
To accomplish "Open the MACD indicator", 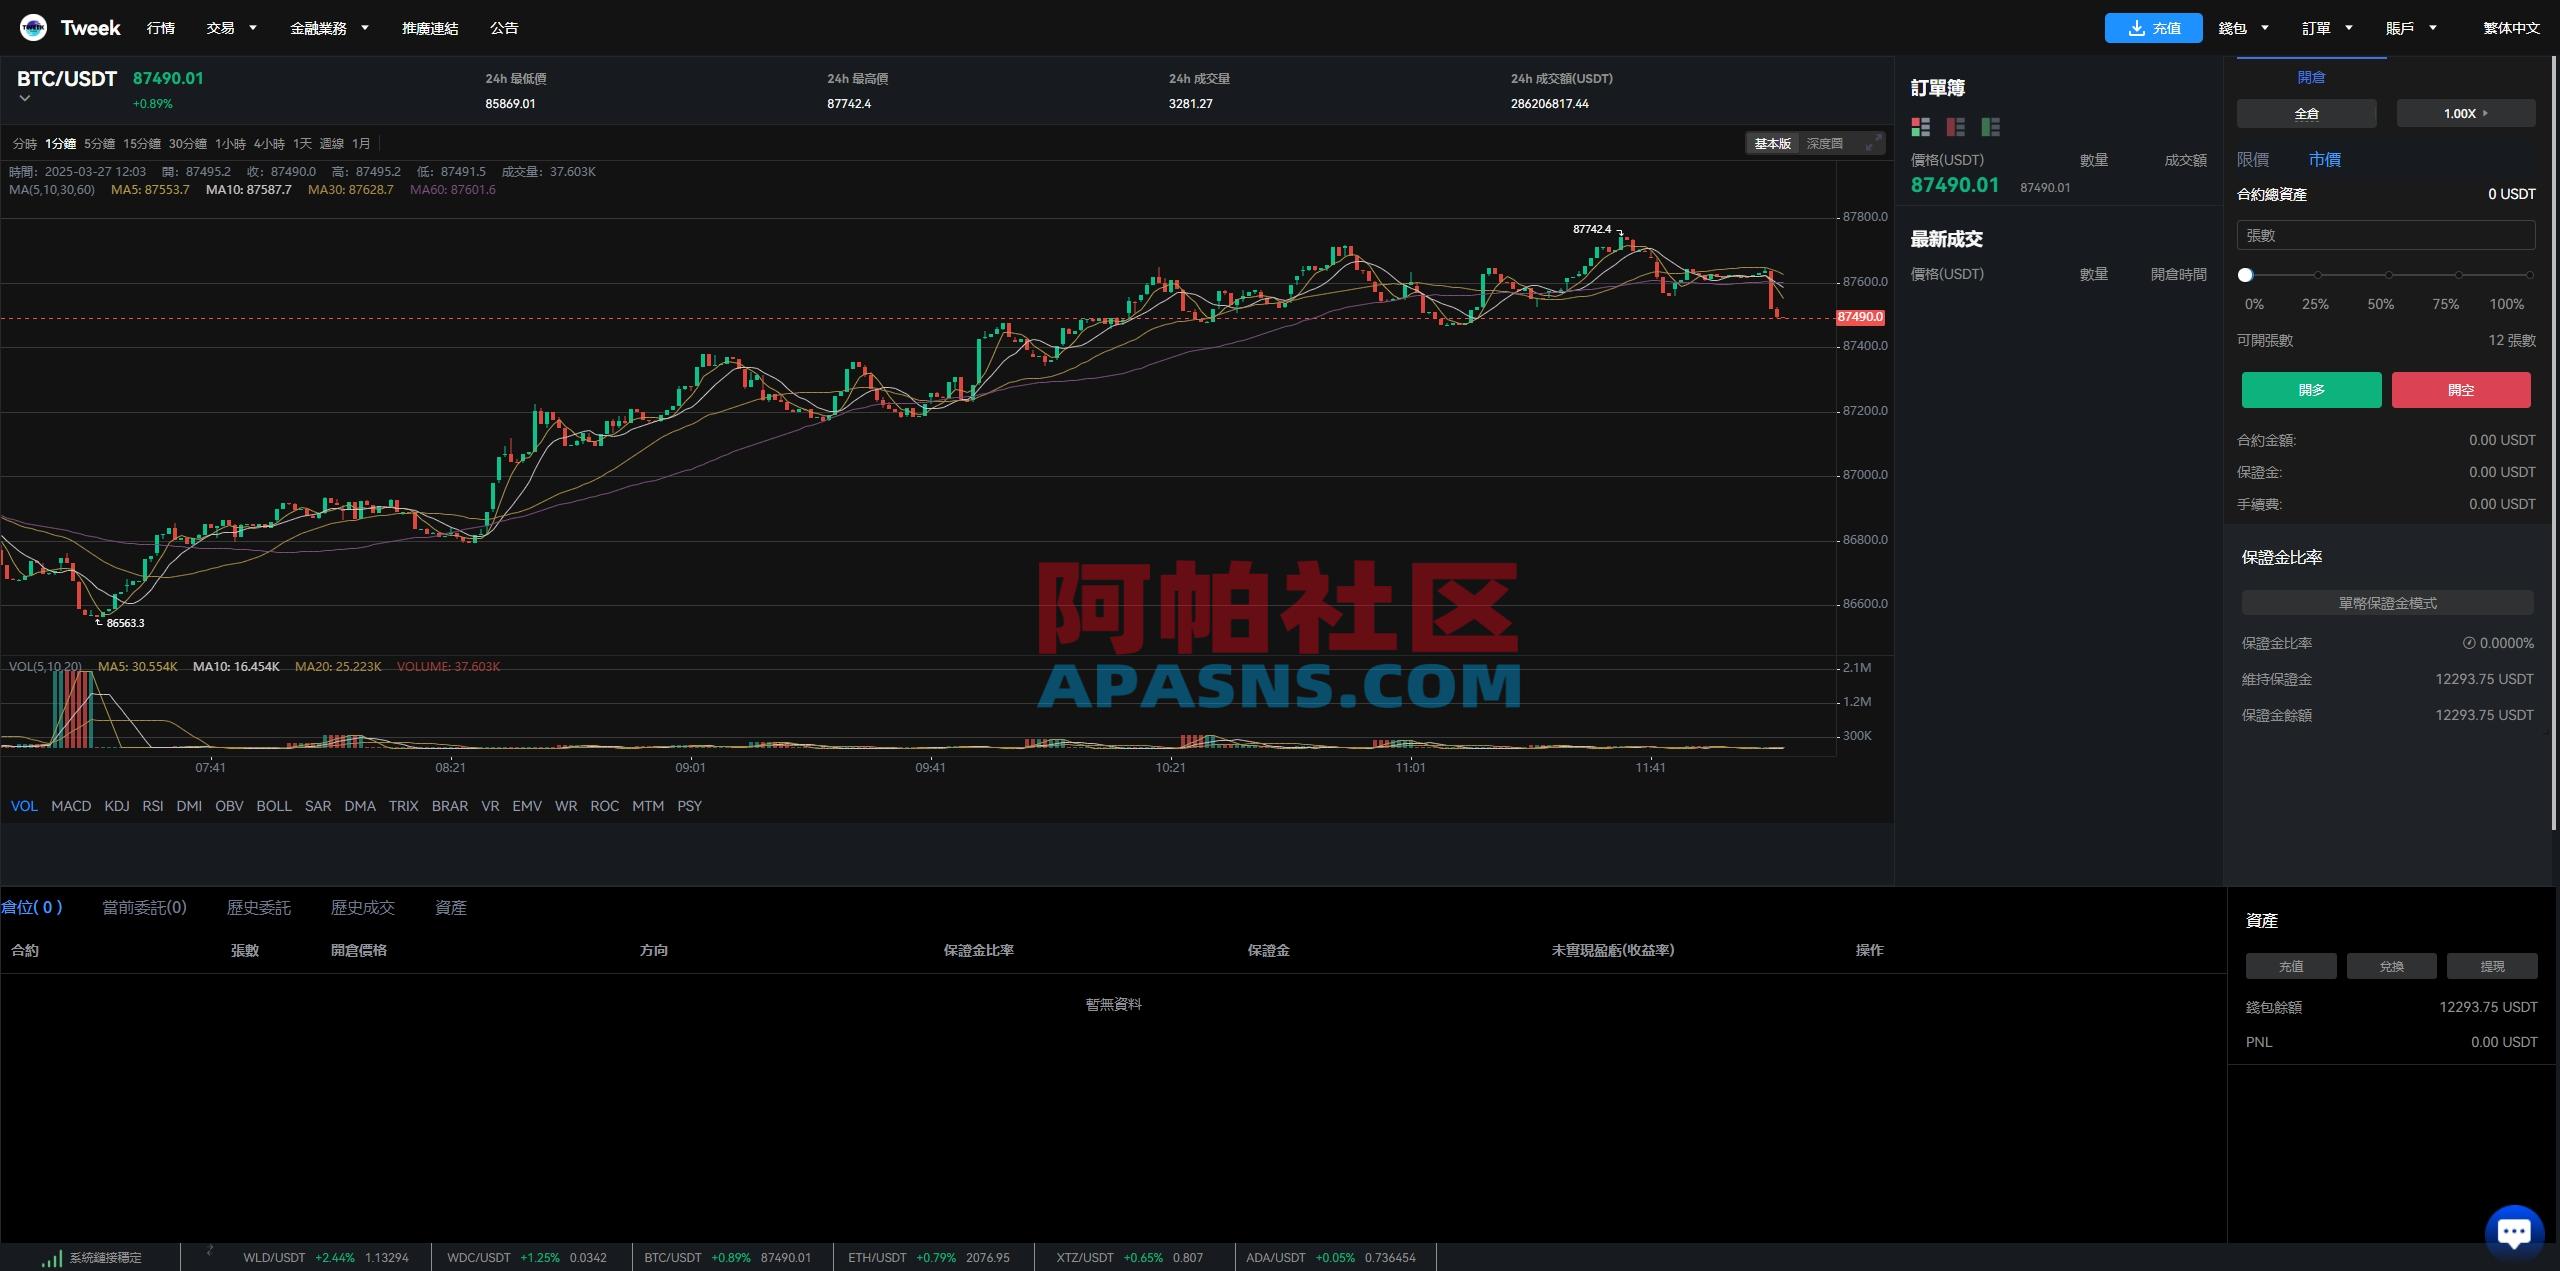I will pos(70,806).
